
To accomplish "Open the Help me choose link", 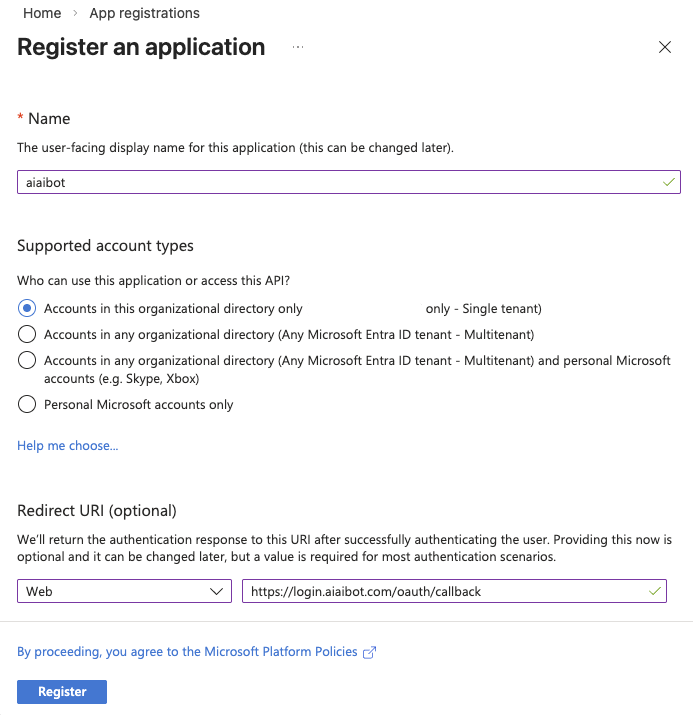I will 68,446.
